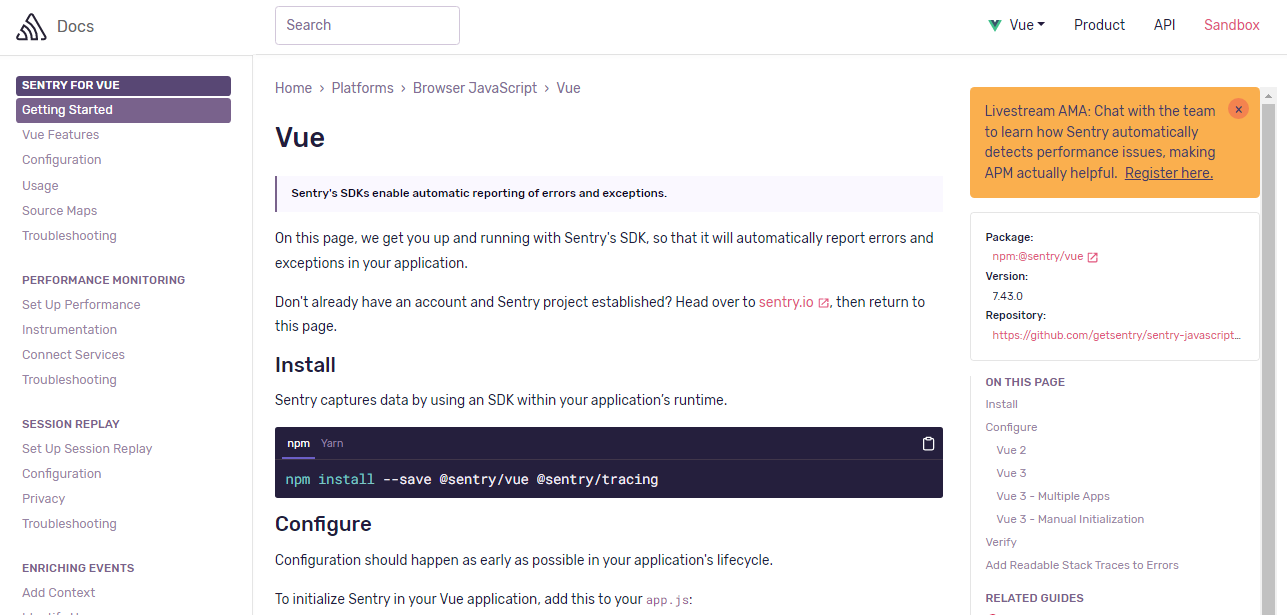Open Troubleshooting under Performance Monitoring
Screen dimensions: 1287x615
coord(69,380)
